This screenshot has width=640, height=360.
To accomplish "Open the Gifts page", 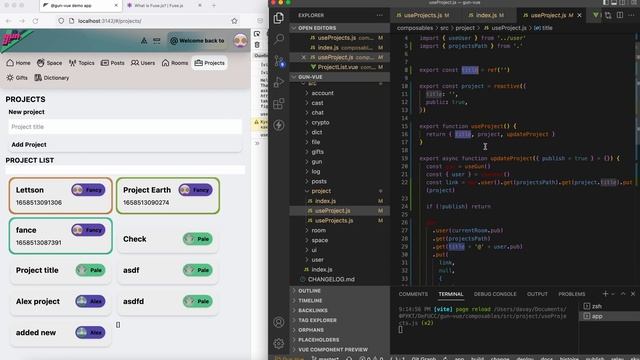I will (17, 78).
